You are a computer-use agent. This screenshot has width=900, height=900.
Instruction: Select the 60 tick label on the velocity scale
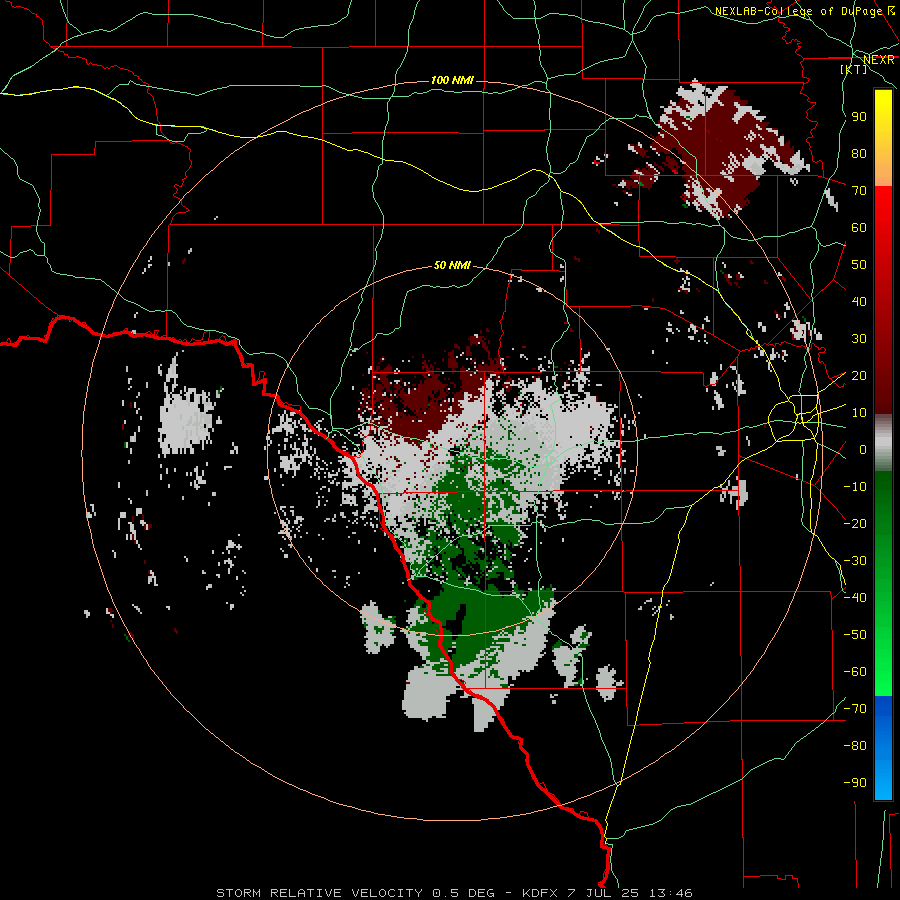859,227
